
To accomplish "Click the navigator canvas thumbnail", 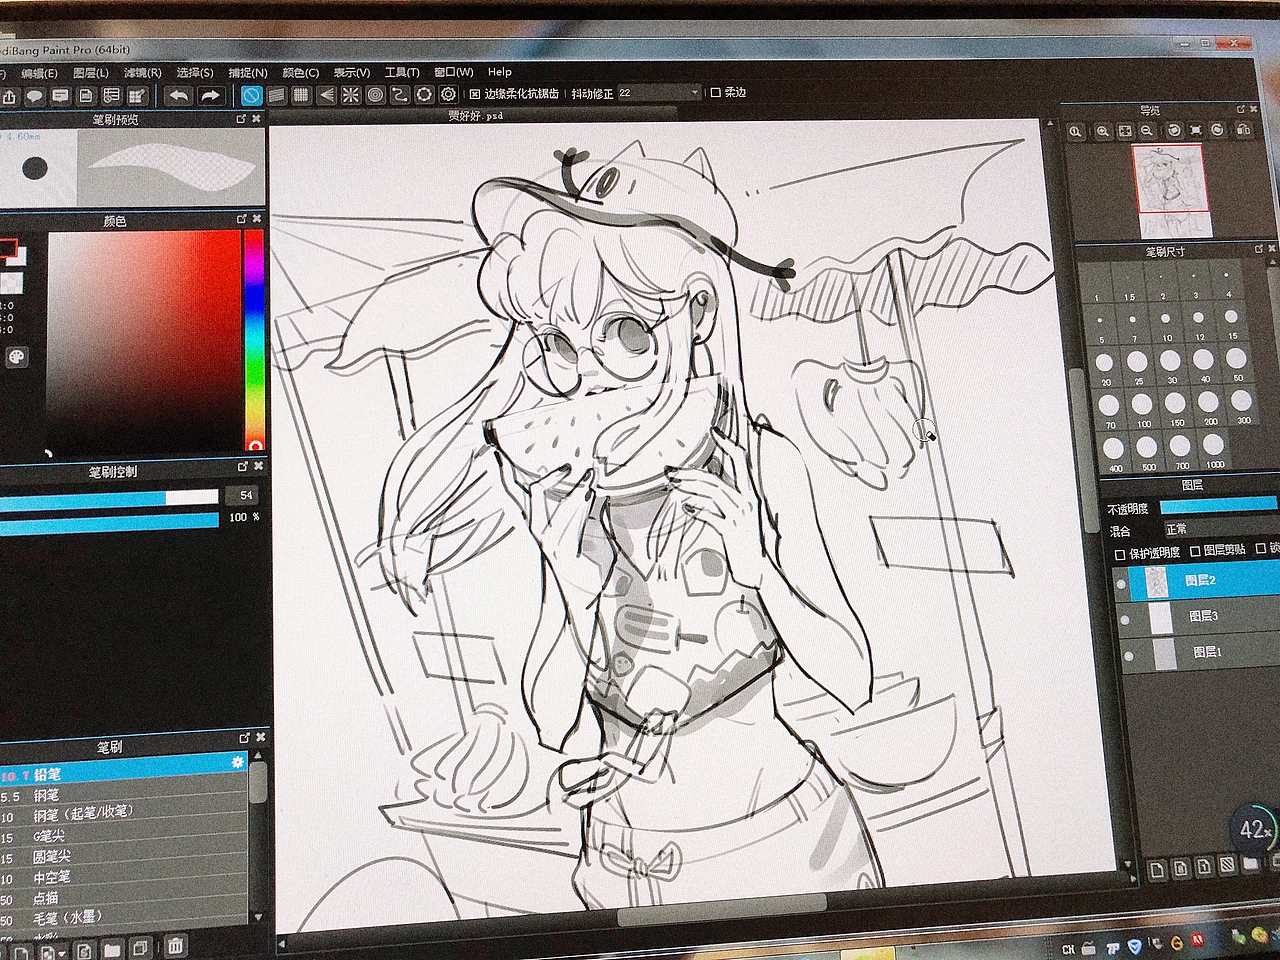I will 1172,191.
